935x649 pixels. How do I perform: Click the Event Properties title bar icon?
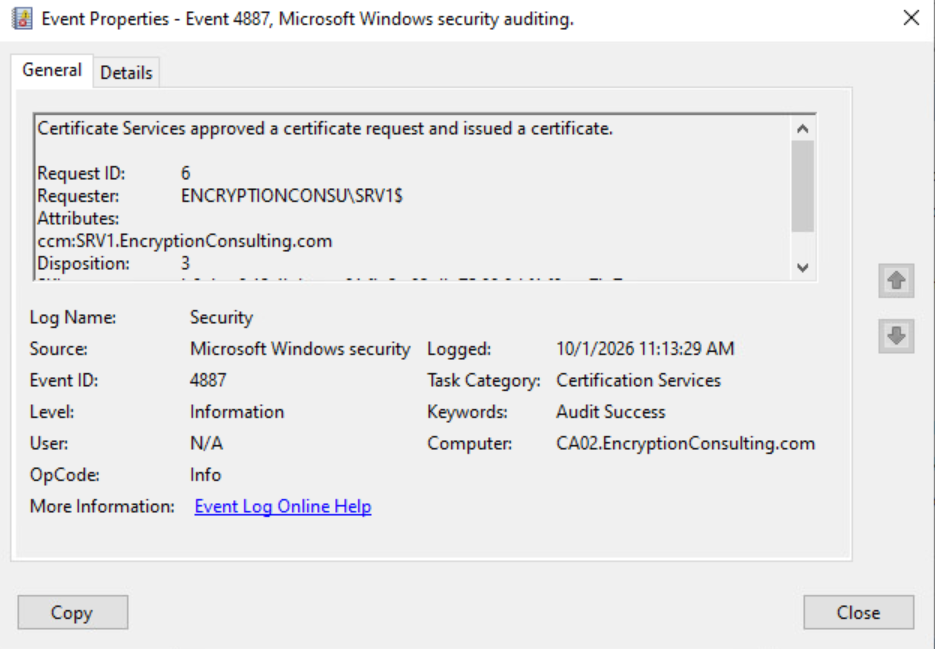(22, 18)
